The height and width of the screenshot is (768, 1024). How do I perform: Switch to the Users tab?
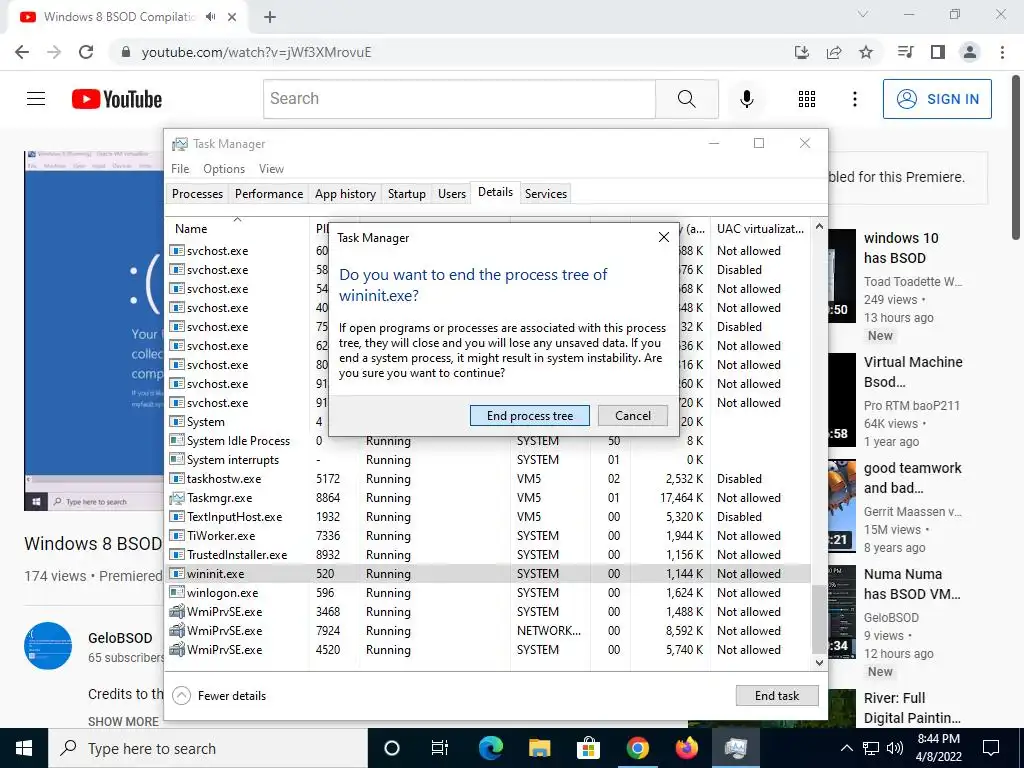tap(451, 193)
